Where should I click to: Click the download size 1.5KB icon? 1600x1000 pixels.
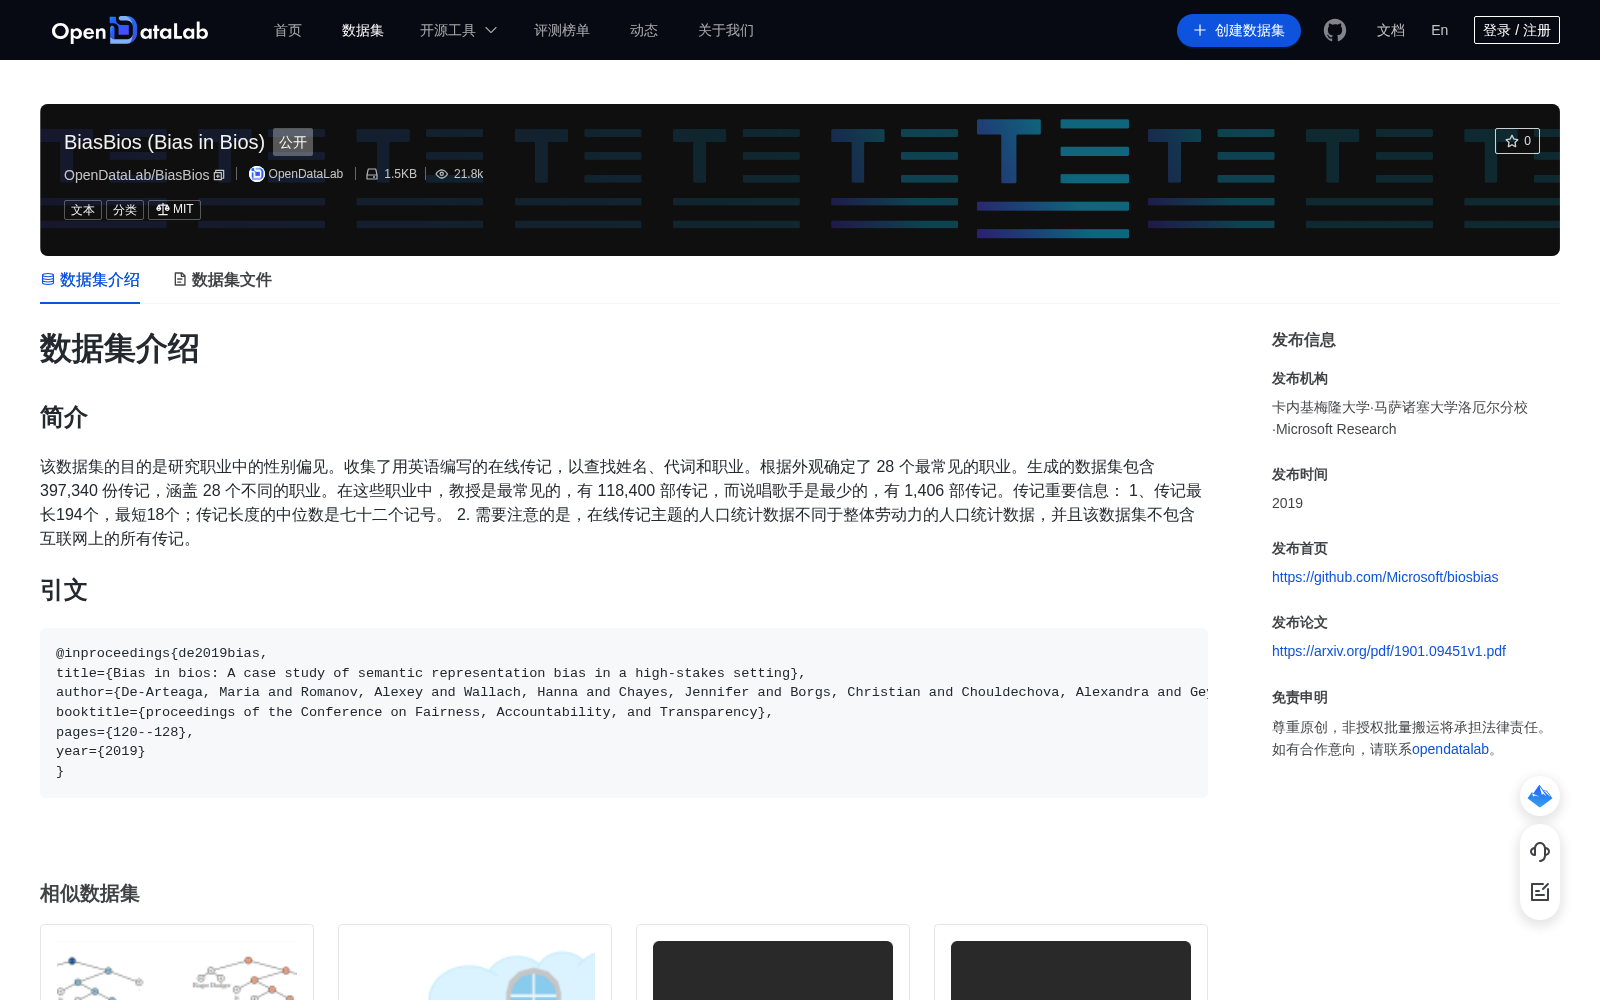click(372, 174)
